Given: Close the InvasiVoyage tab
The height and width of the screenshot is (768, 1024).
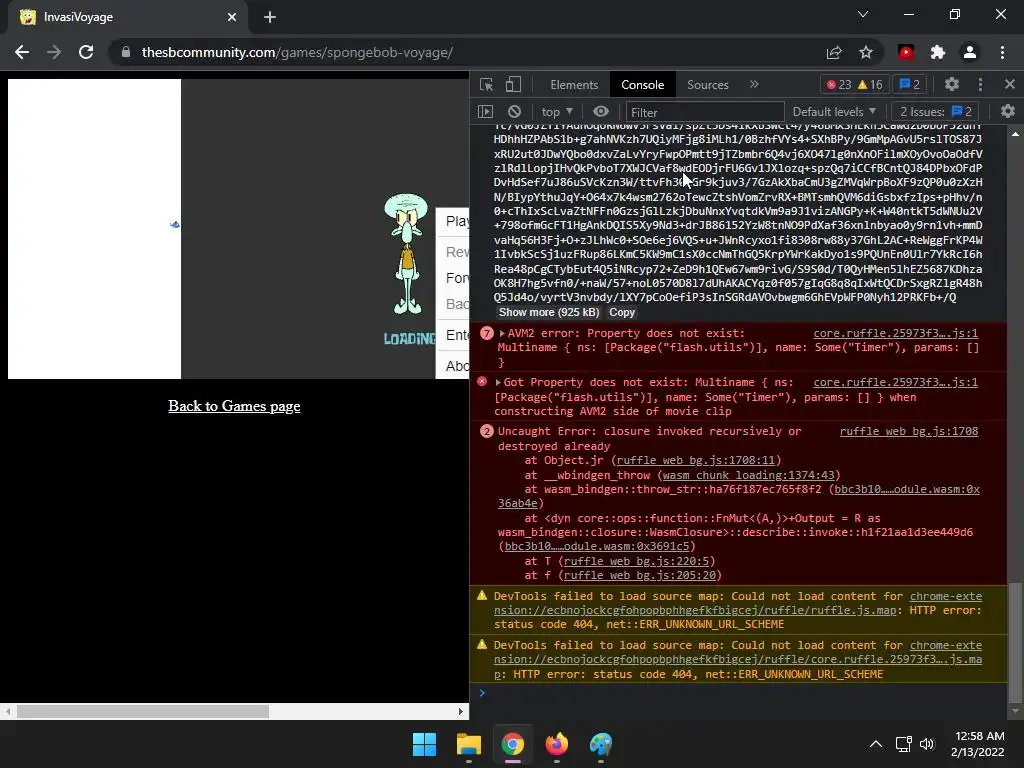Looking at the screenshot, I should pyautogui.click(x=232, y=17).
